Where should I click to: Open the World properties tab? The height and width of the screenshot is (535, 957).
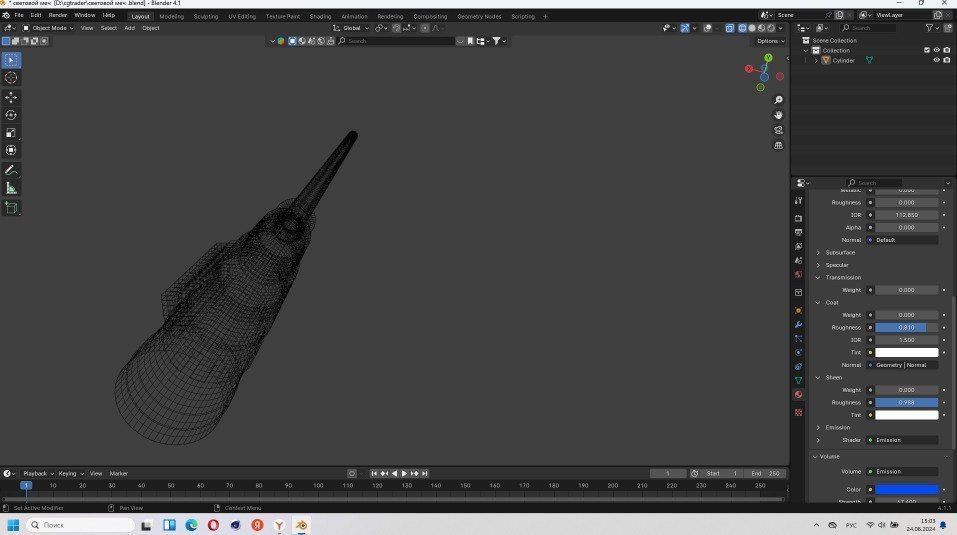(798, 275)
